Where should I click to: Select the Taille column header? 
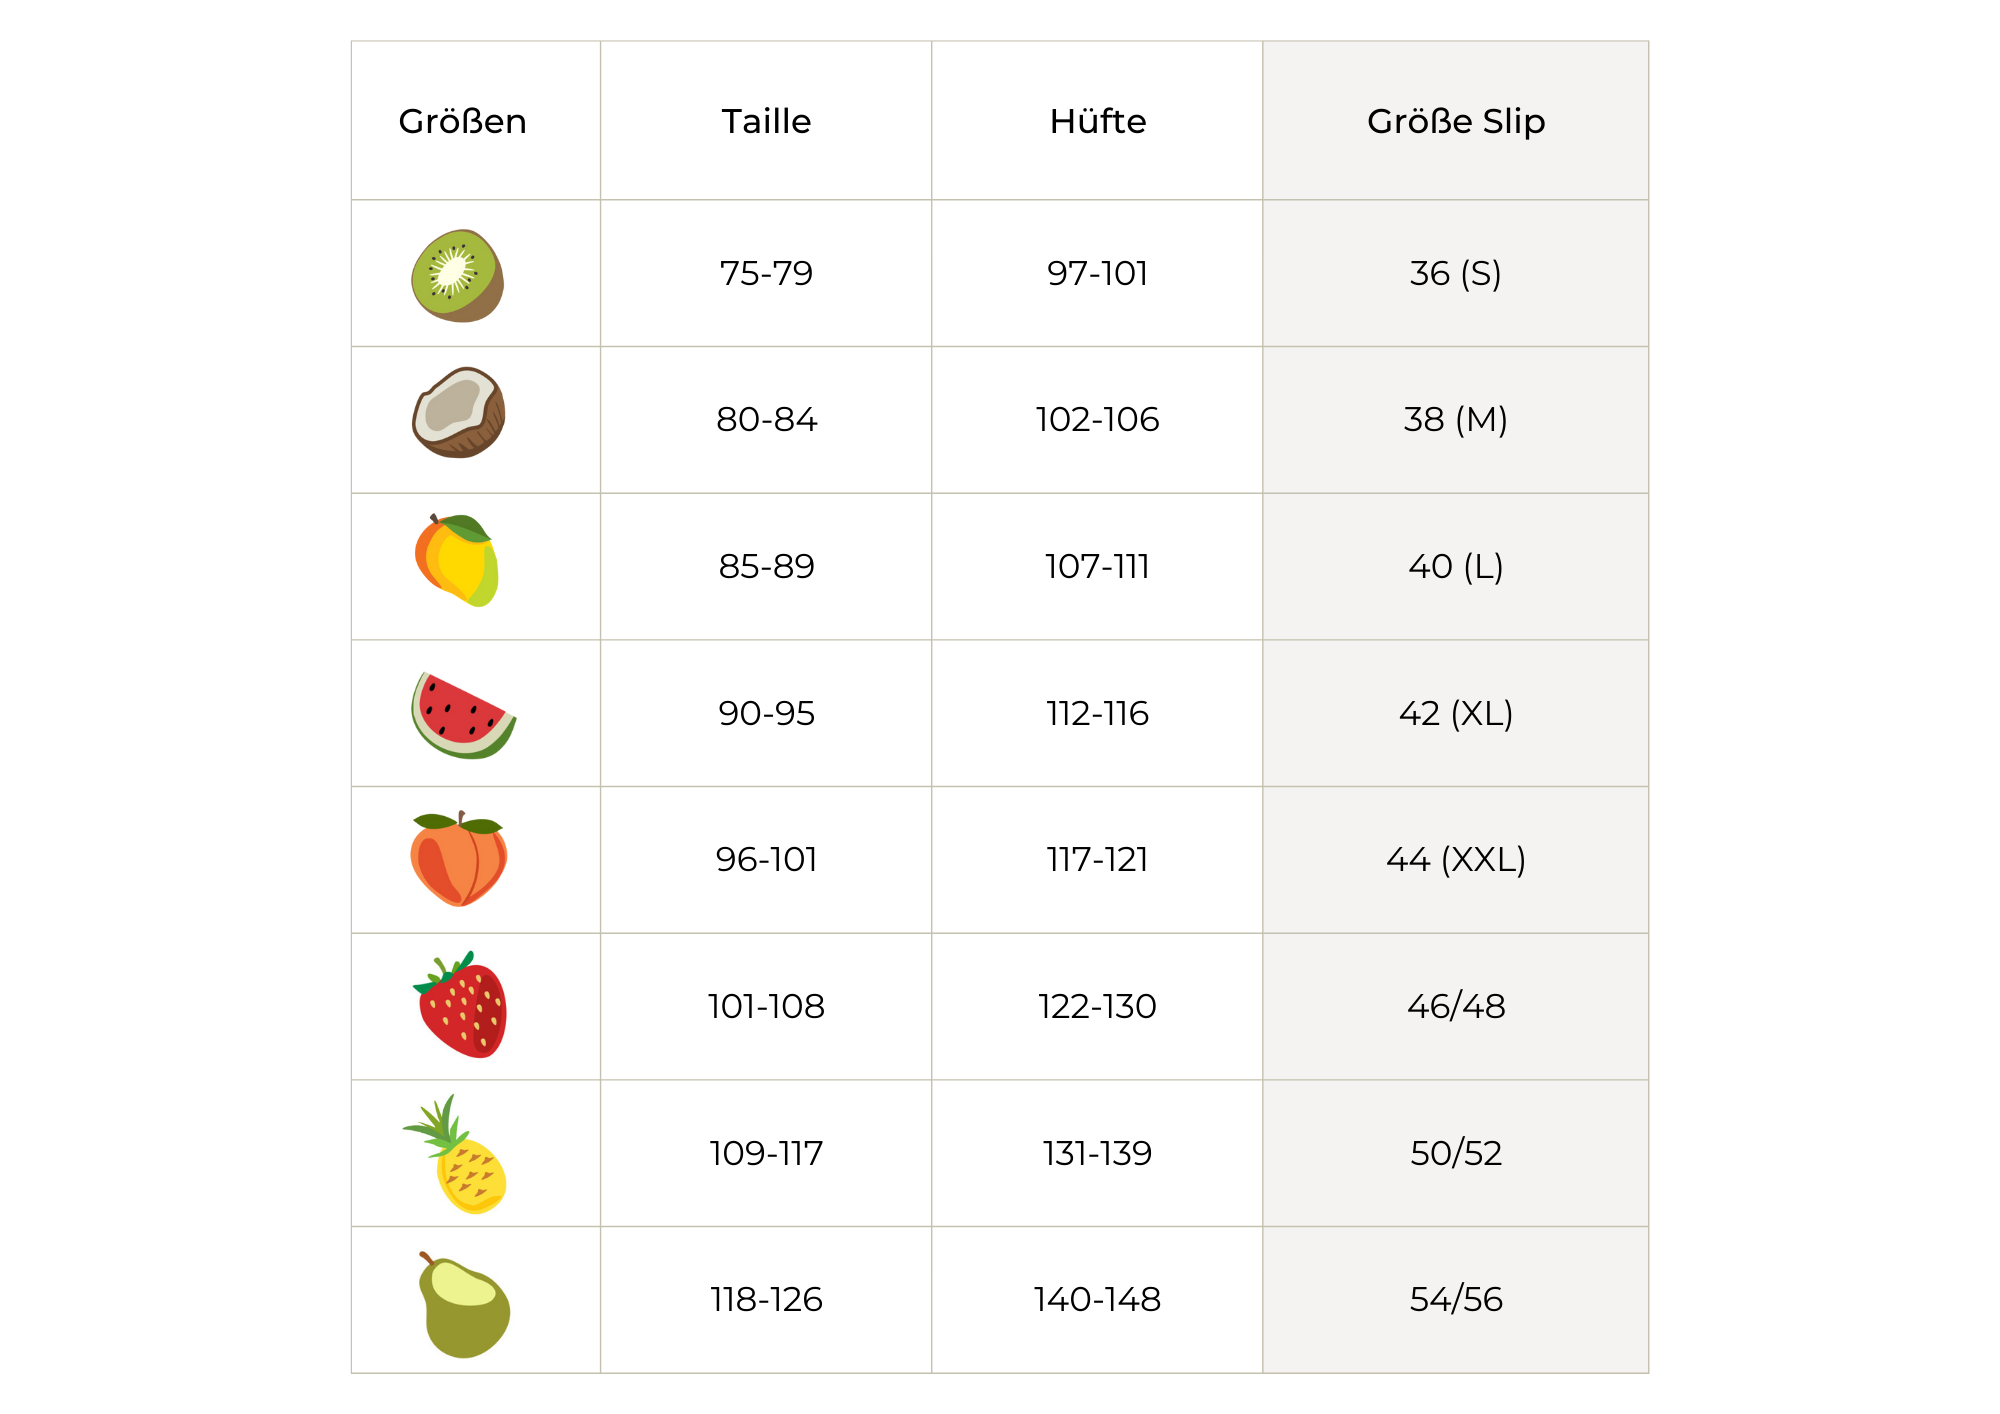tap(766, 121)
